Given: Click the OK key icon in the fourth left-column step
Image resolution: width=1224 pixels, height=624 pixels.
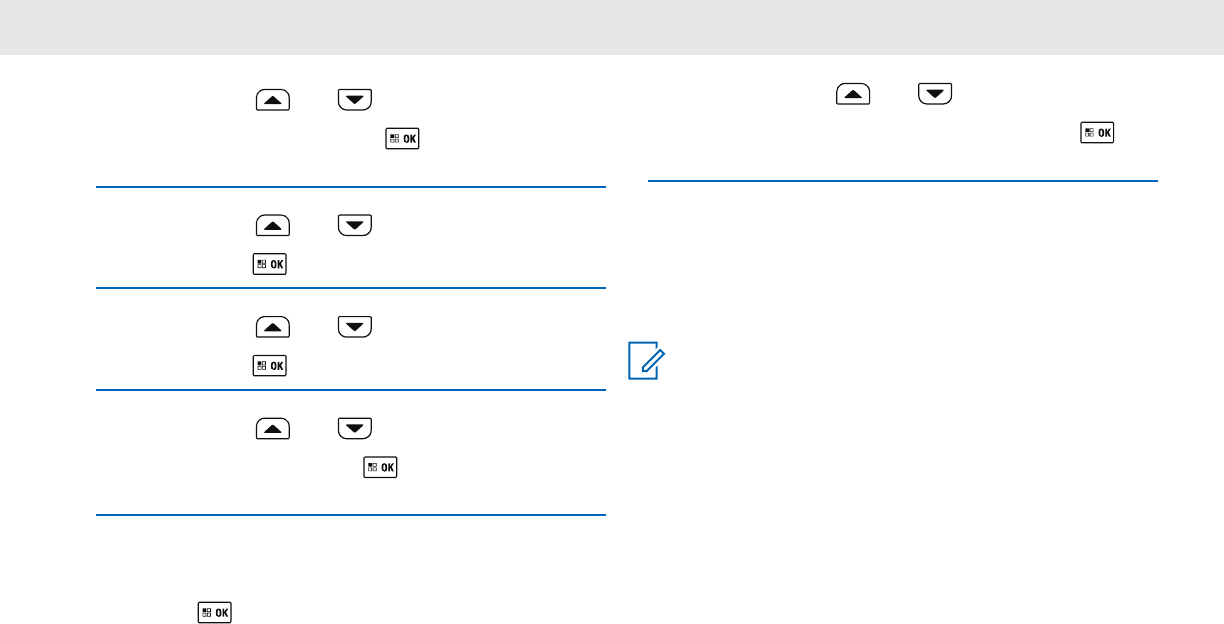Looking at the screenshot, I should 380,467.
